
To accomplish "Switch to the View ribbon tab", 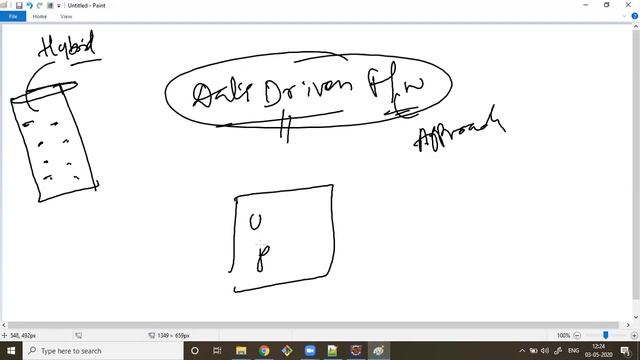I will point(66,17).
